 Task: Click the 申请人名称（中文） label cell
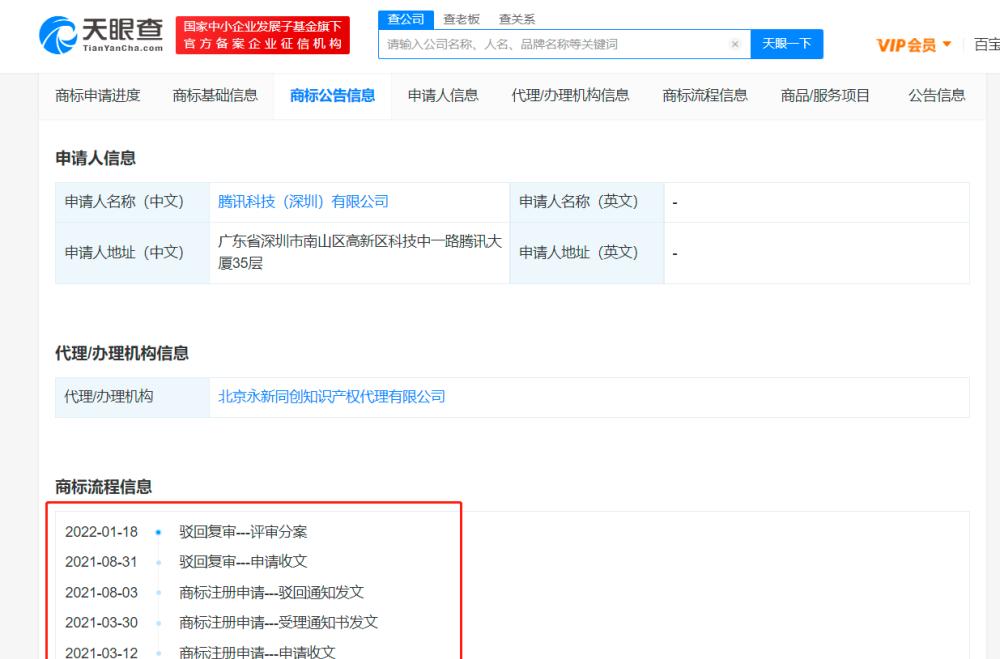[133, 202]
